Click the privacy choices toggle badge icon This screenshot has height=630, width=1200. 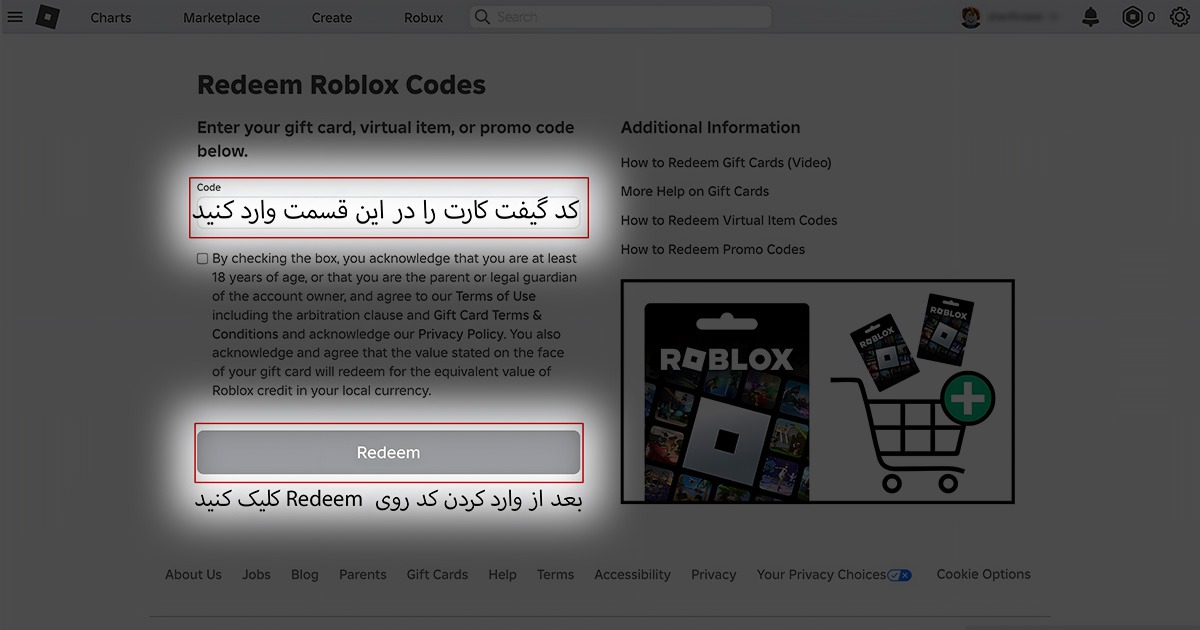[900, 575]
